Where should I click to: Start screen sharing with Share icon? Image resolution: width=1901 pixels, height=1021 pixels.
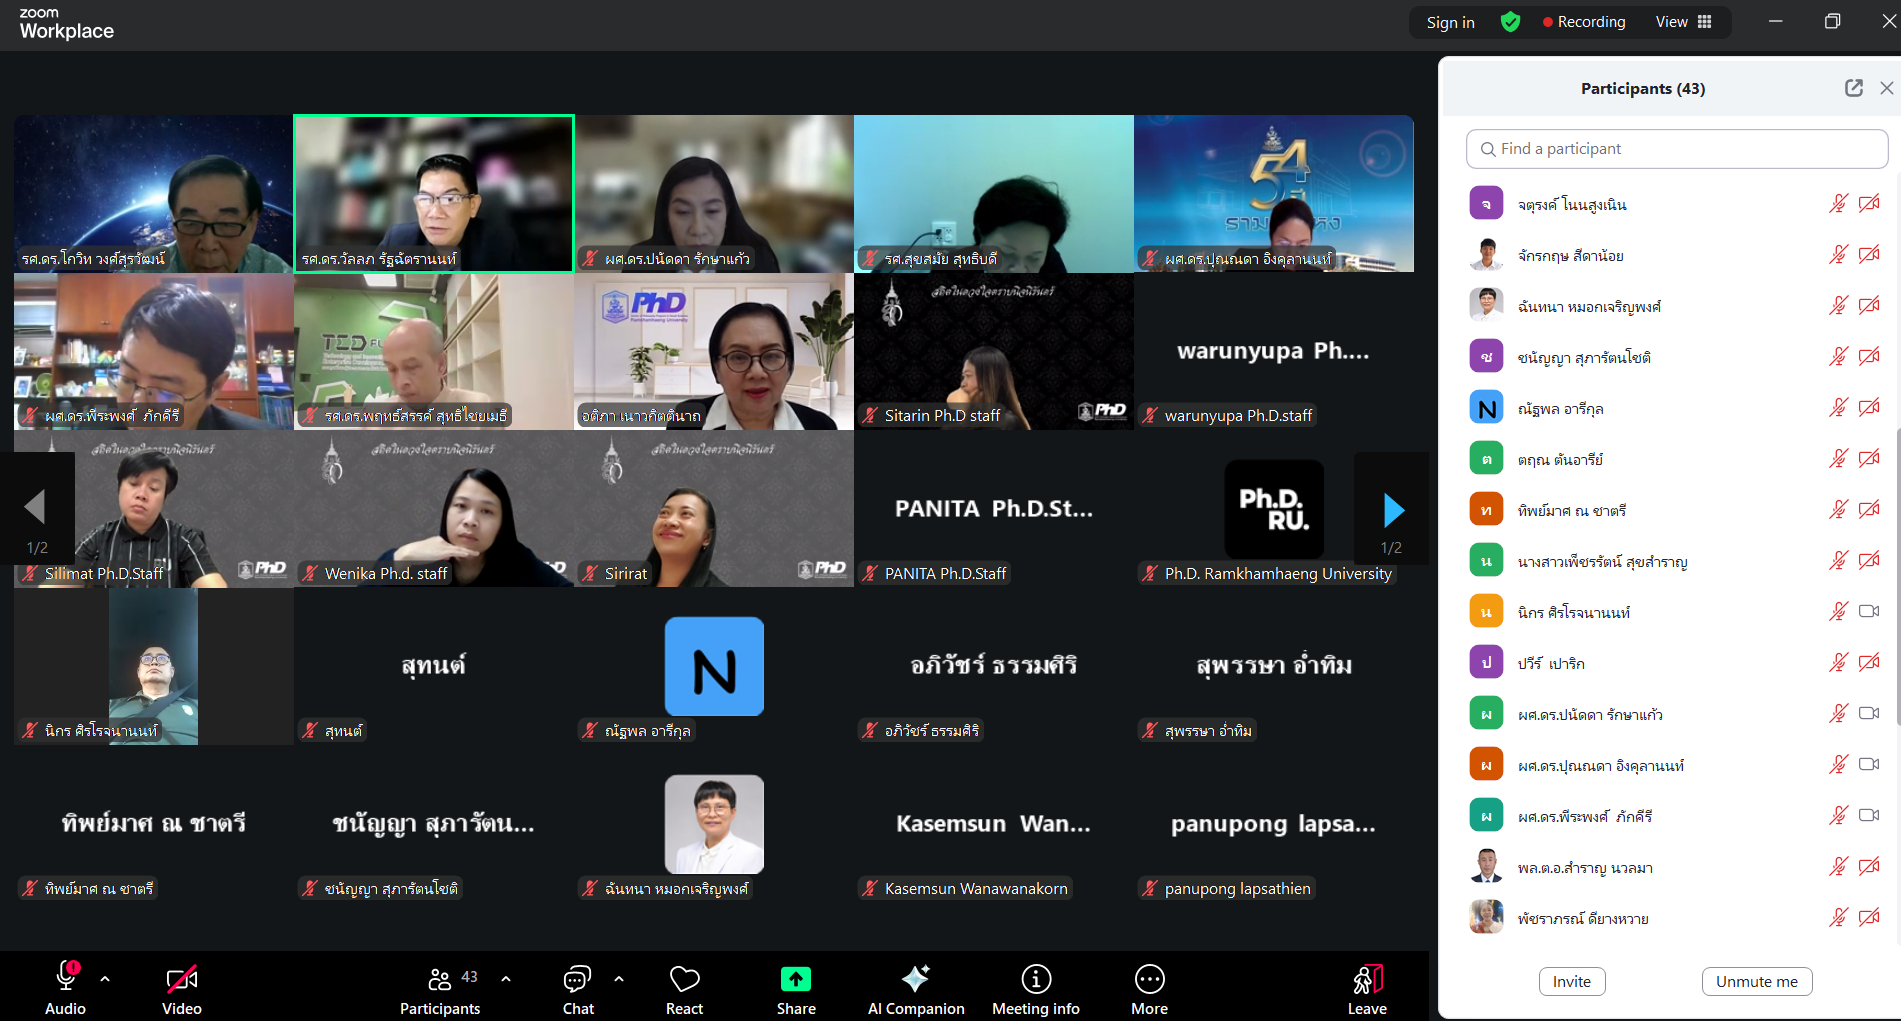coord(796,979)
